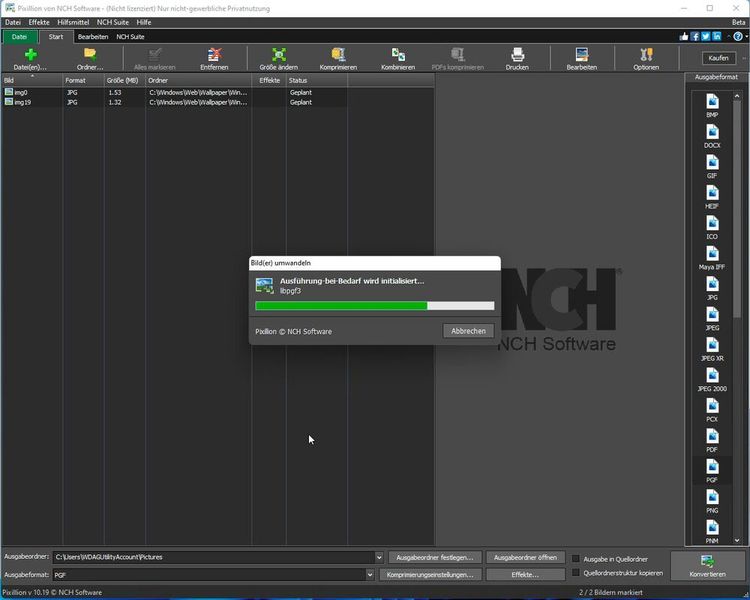Click the Effekte... button
The width and height of the screenshot is (750, 600).
pyautogui.click(x=525, y=575)
